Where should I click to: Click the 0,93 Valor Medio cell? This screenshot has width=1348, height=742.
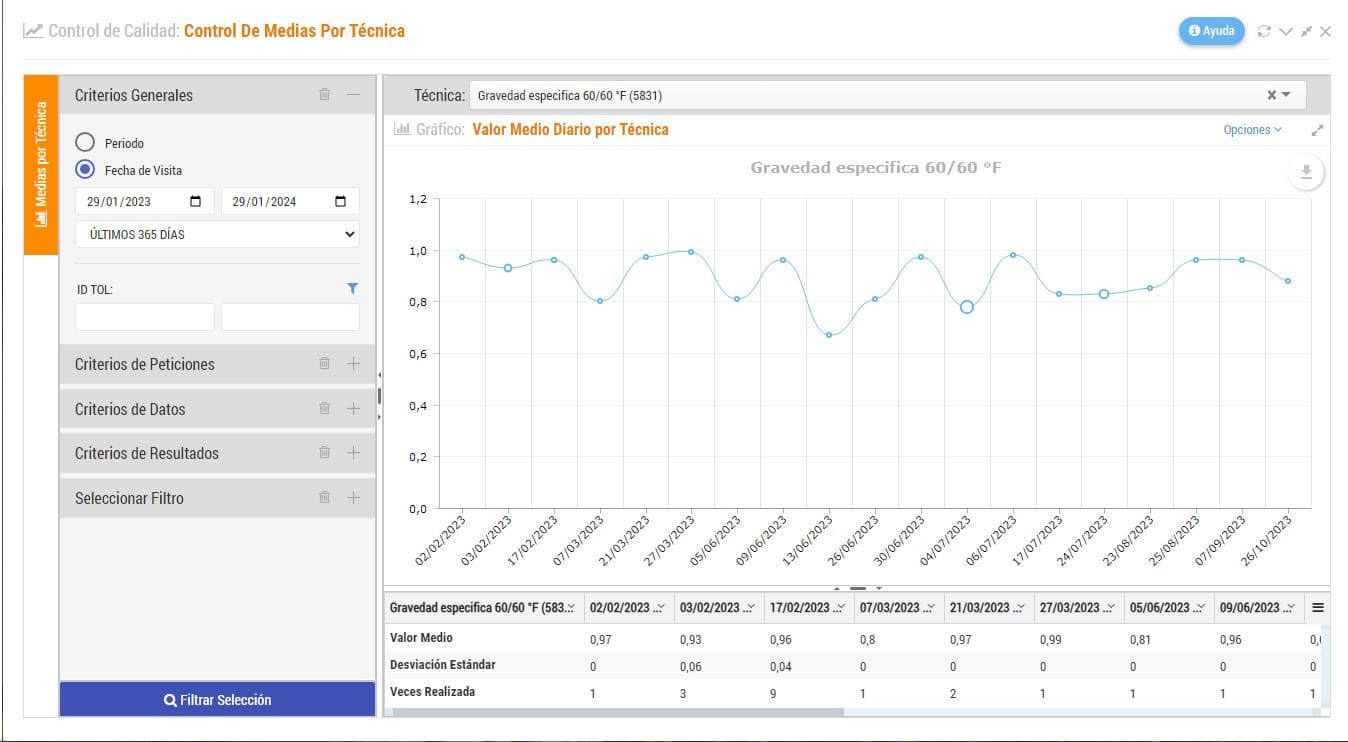[x=690, y=639]
